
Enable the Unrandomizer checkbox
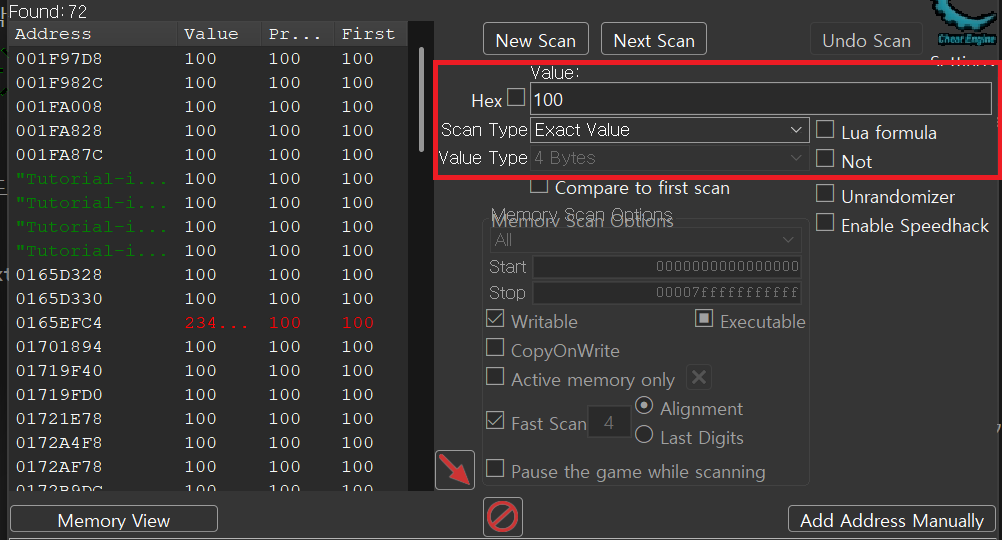coord(825,195)
